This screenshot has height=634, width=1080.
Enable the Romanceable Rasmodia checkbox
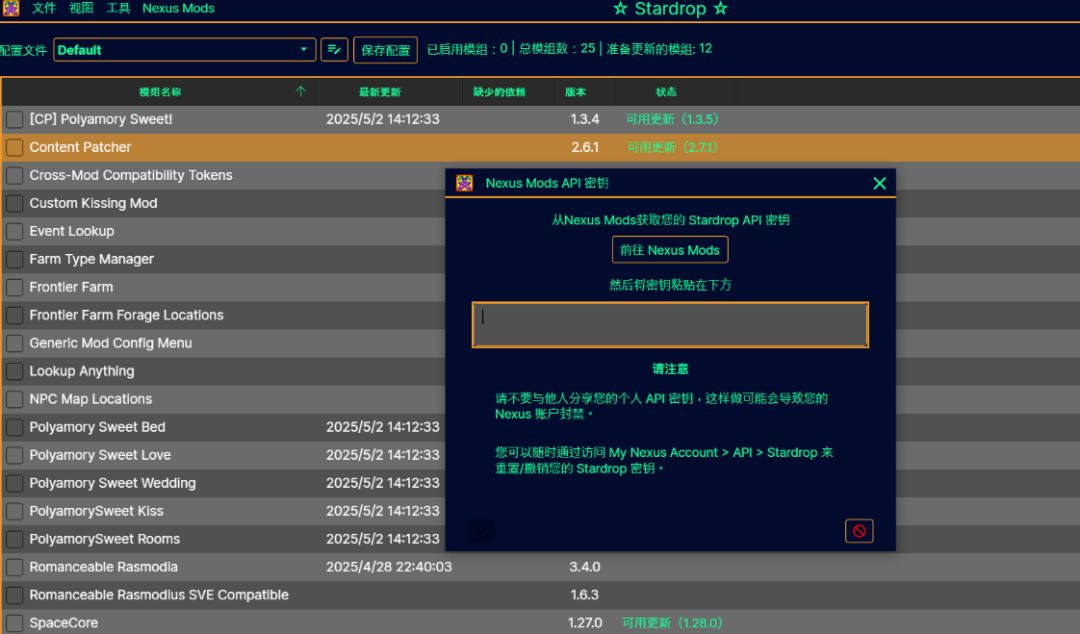[x=14, y=567]
